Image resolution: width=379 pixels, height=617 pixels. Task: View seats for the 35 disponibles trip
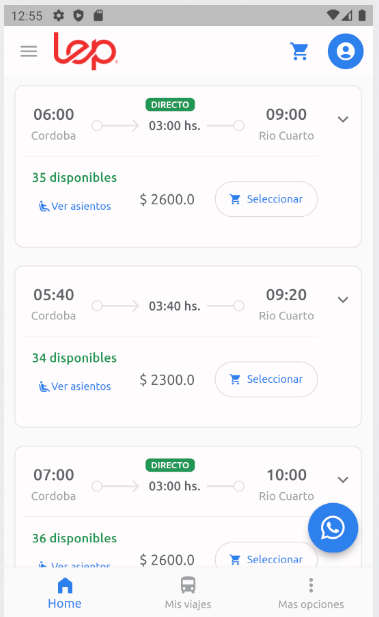click(75, 206)
